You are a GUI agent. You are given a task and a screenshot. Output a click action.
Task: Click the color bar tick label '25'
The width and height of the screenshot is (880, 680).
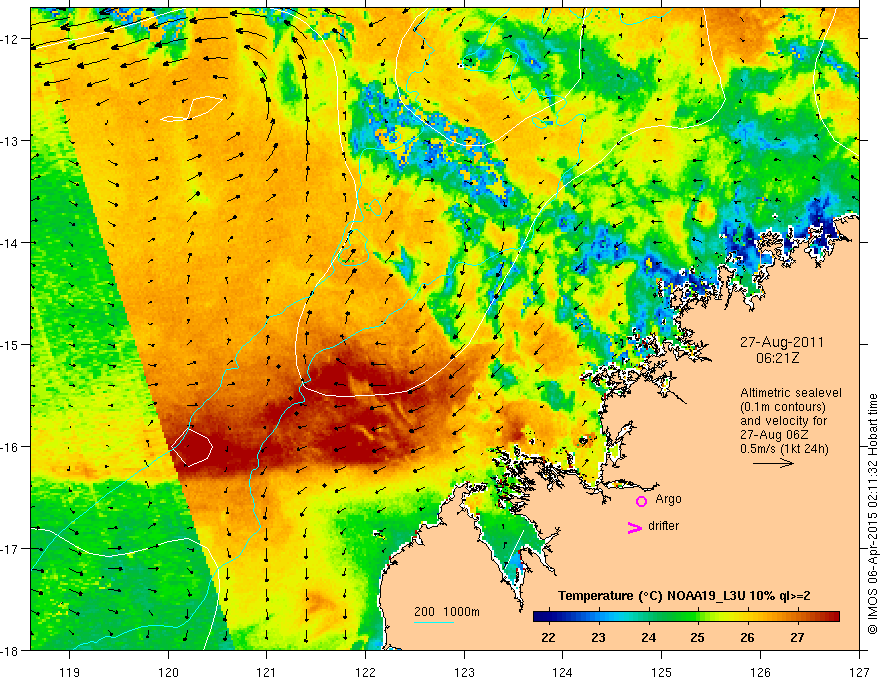pyautogui.click(x=698, y=637)
